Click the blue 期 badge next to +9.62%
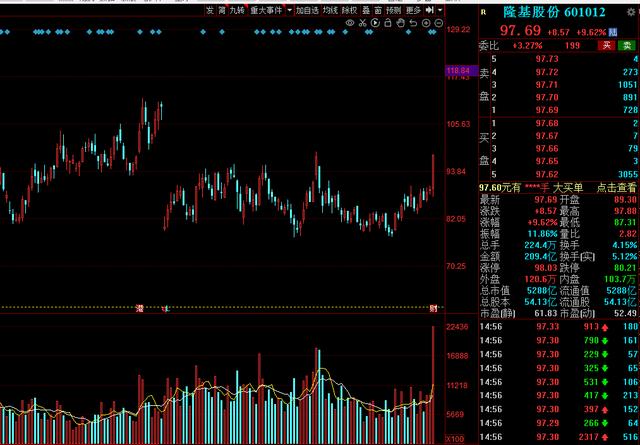The image size is (640, 445). (x=613, y=32)
